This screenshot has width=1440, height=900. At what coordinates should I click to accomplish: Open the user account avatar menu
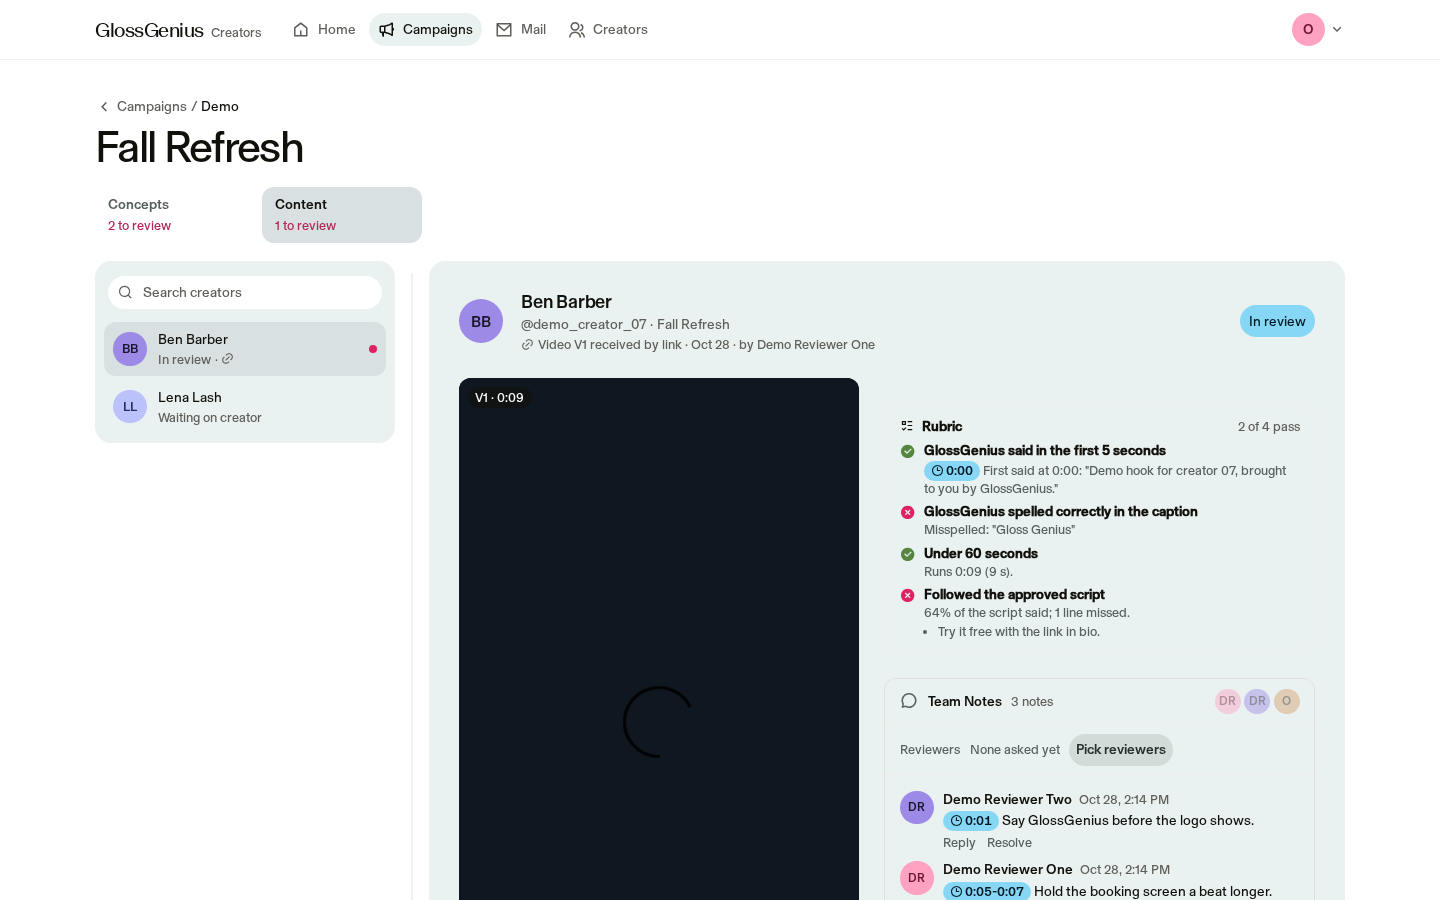(1308, 30)
